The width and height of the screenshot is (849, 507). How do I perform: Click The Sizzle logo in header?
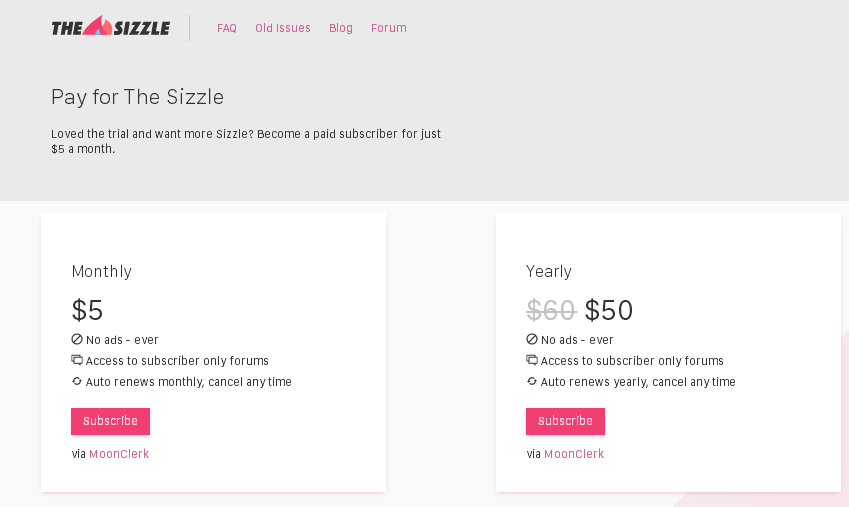[x=110, y=27]
